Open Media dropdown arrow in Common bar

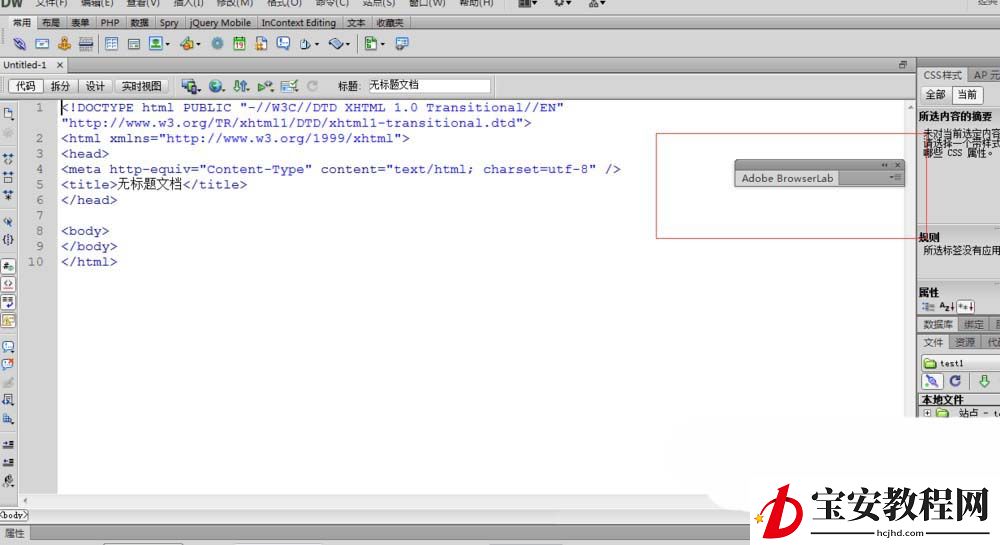[x=198, y=45]
